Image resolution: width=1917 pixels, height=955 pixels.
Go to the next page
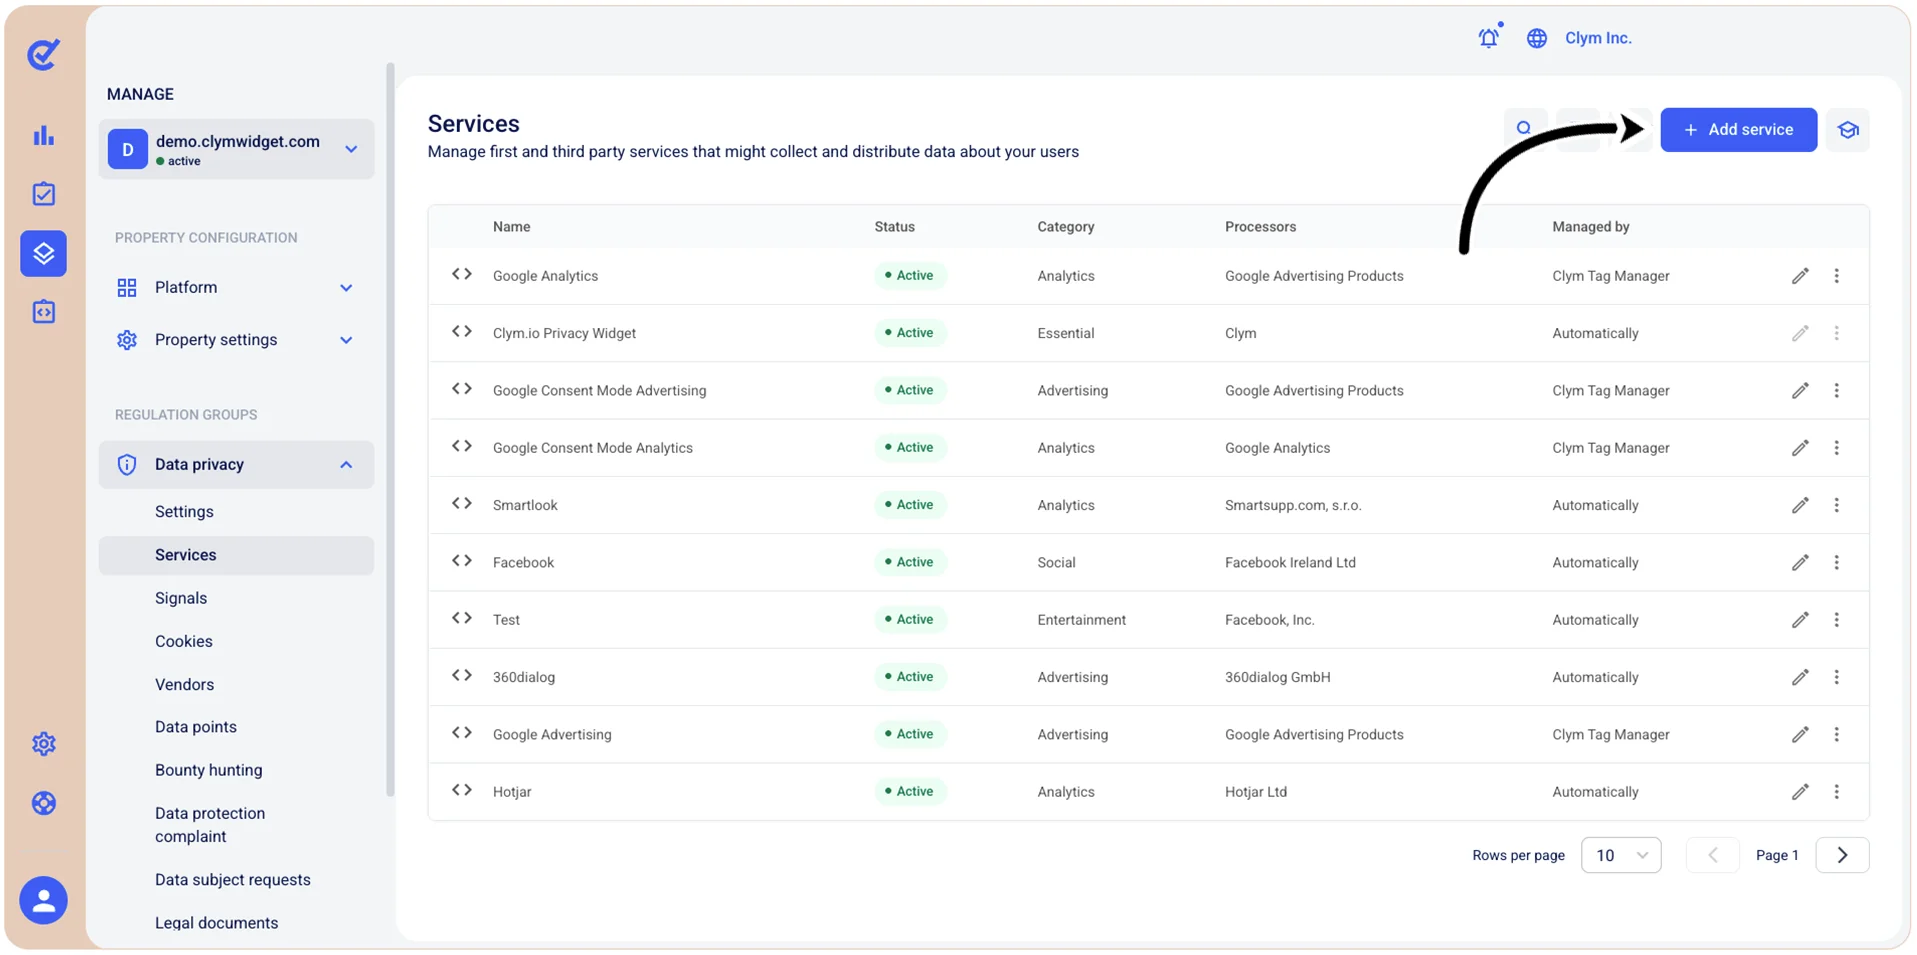1842,855
